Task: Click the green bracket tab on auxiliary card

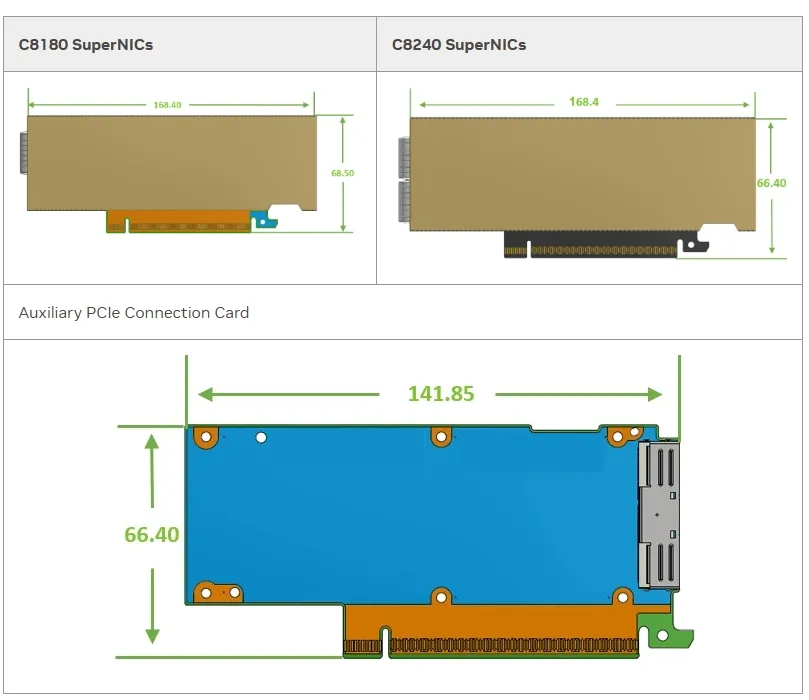Action: click(665, 630)
